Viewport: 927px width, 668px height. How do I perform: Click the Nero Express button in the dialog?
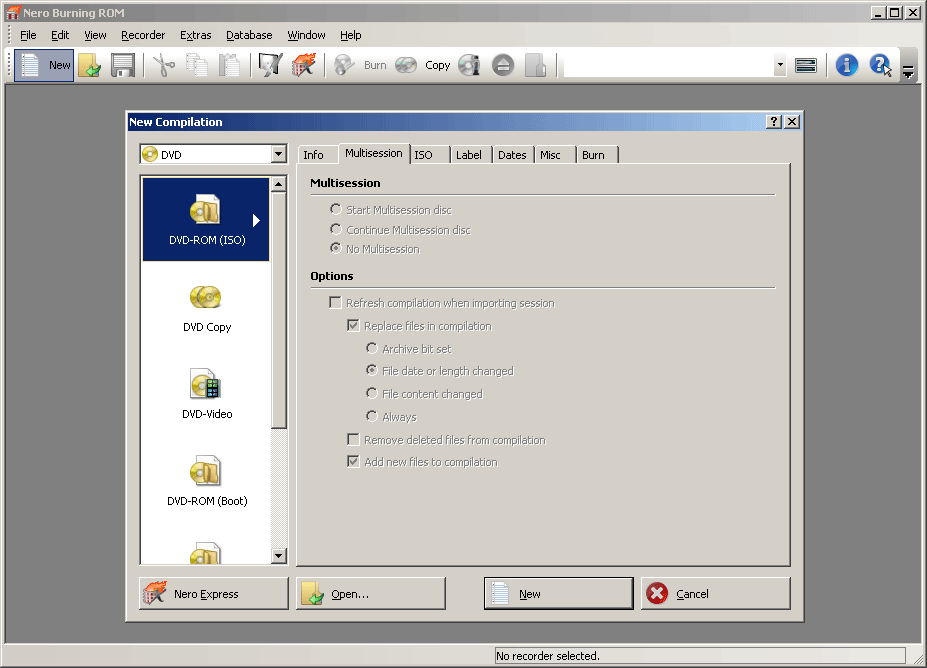coord(214,594)
